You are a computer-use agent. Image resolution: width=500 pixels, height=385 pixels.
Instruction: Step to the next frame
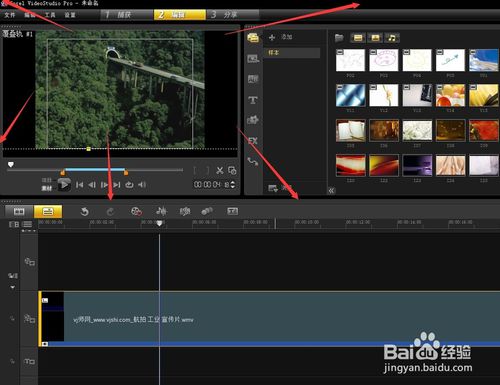tap(104, 185)
